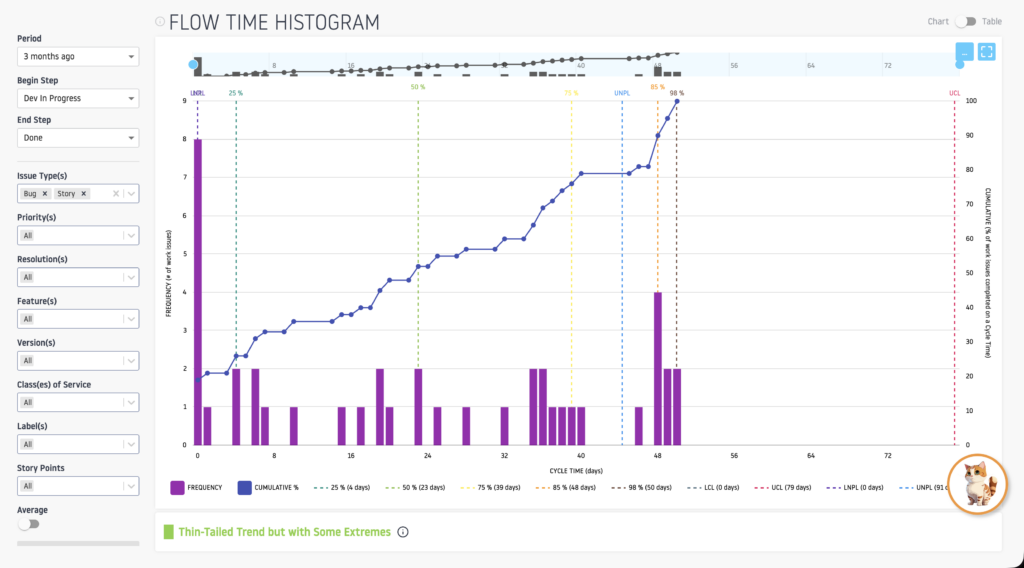Click the tallest purple bar at 0 days
1024x568 pixels.
click(x=198, y=290)
